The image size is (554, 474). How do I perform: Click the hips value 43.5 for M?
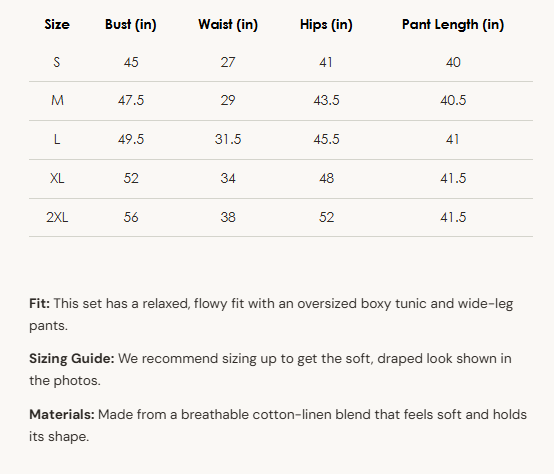tap(326, 101)
